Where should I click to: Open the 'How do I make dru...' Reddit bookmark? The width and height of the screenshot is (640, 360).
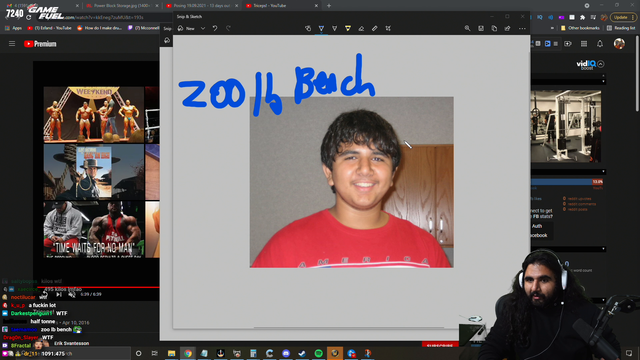100,28
